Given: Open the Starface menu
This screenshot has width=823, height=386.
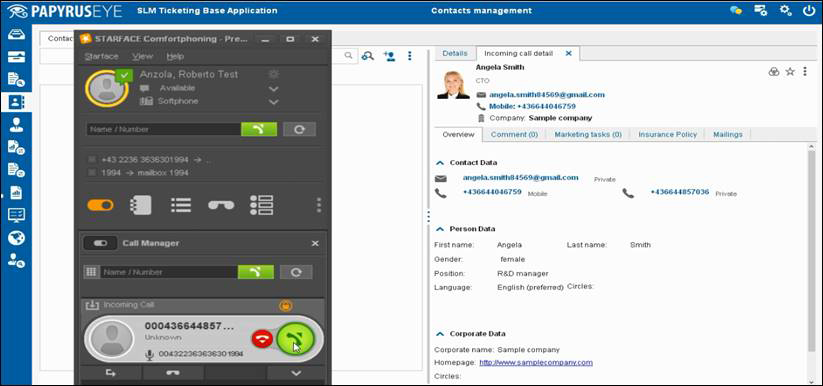Looking at the screenshot, I should tap(101, 56).
